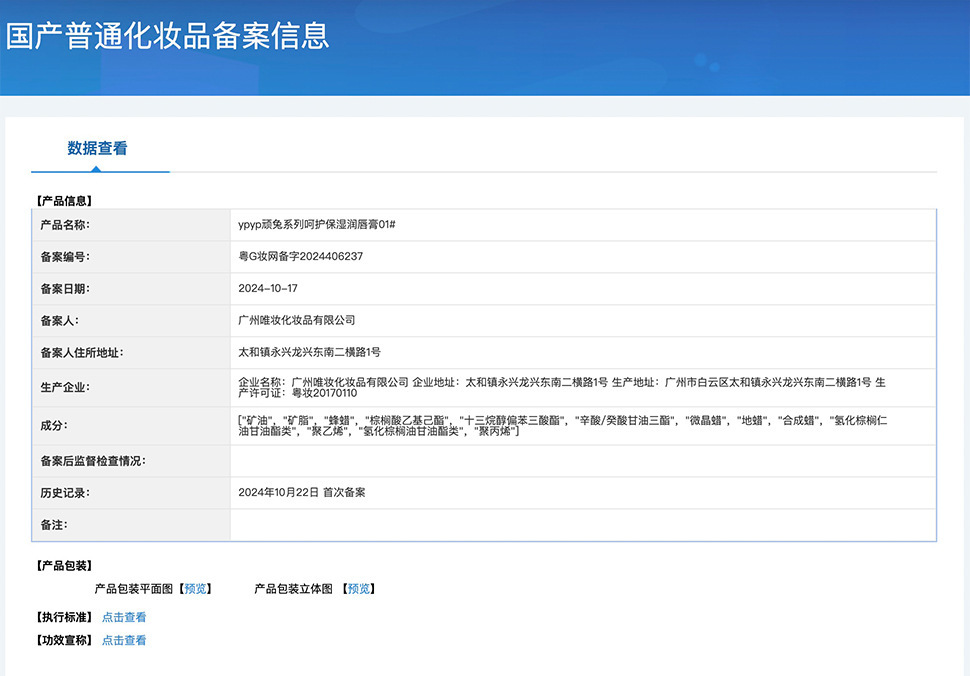Screen dimensions: 970x676
Task: Switch to the 数据查看 tab
Action: click(x=97, y=148)
